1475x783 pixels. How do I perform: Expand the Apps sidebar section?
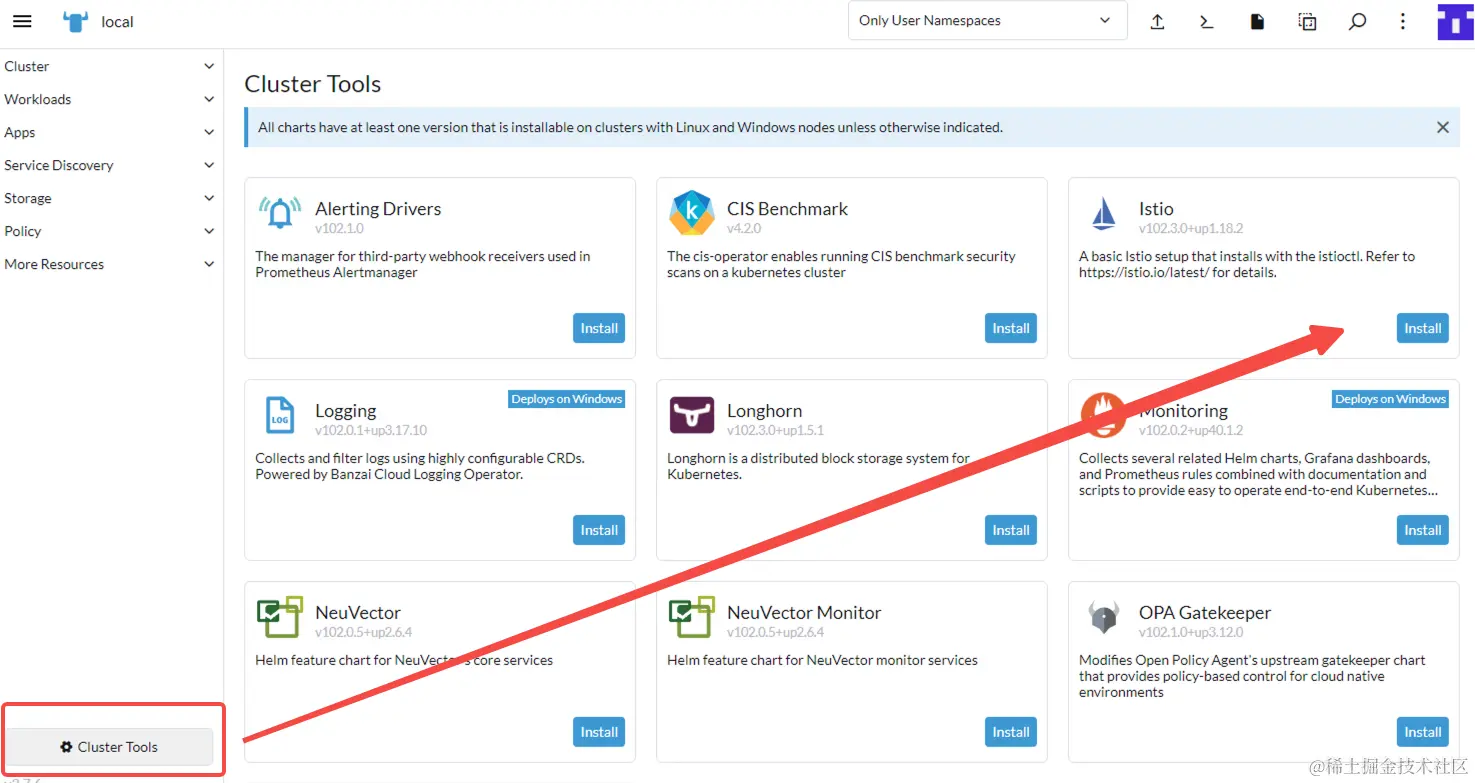coord(110,132)
